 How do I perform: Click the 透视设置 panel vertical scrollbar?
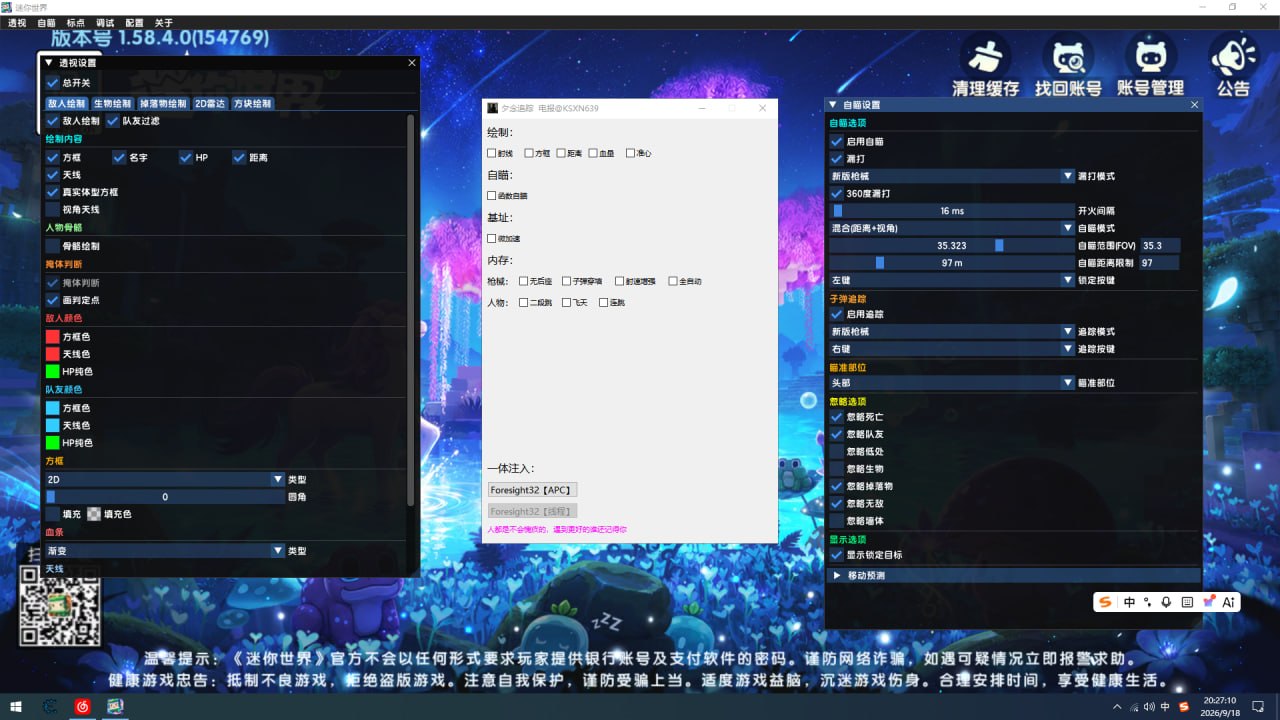(x=411, y=310)
